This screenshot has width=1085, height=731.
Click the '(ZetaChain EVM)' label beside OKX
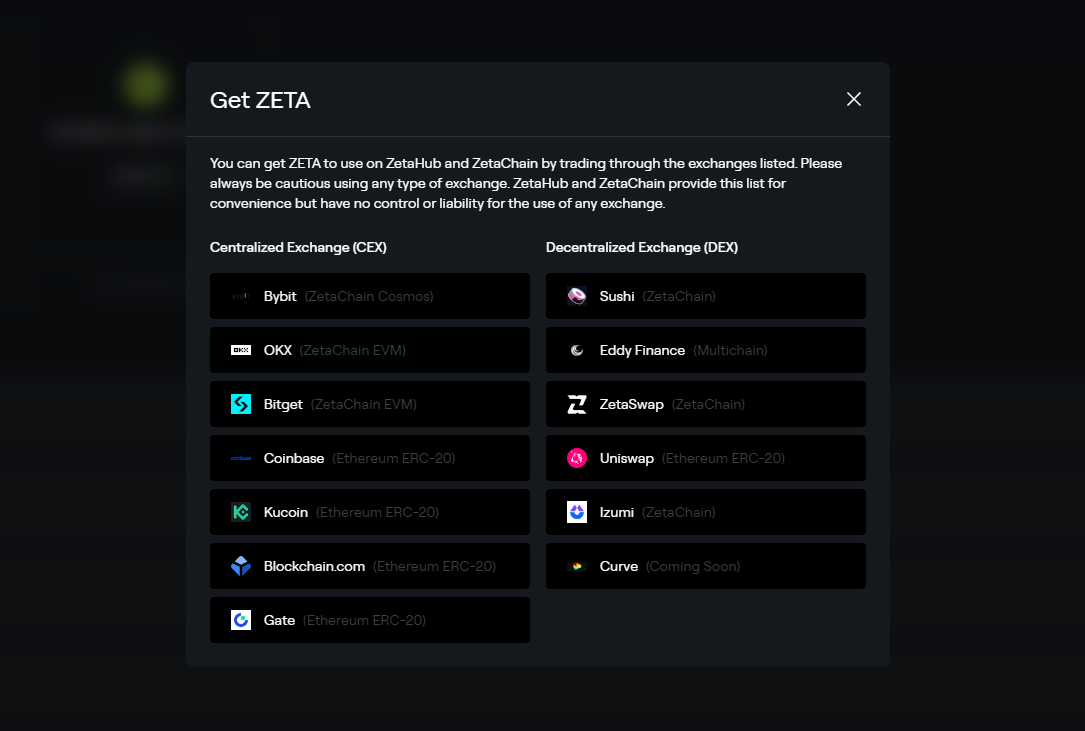click(353, 350)
